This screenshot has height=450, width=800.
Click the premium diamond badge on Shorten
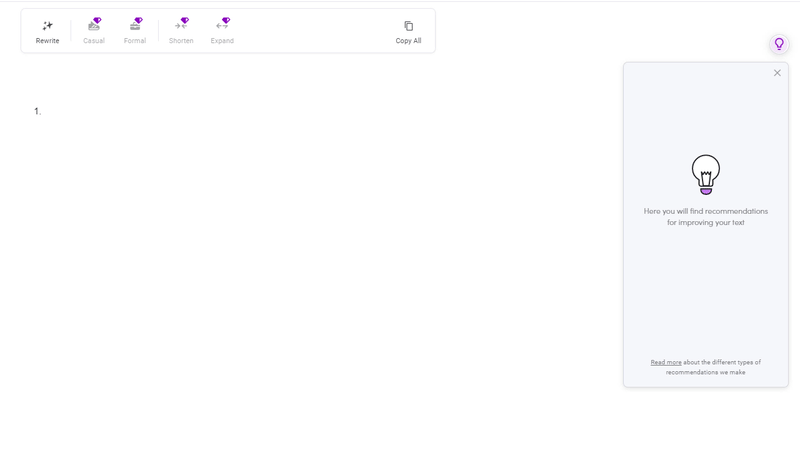click(185, 21)
